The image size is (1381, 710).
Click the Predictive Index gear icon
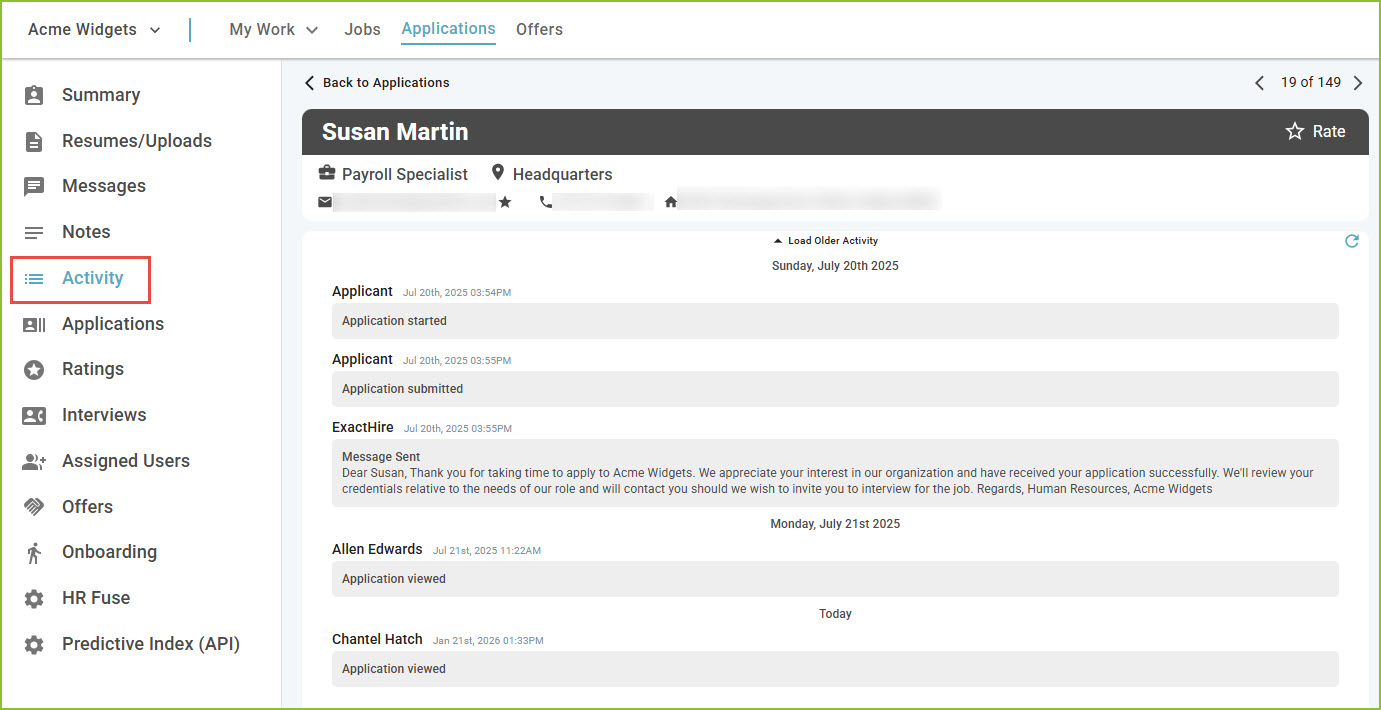click(34, 644)
